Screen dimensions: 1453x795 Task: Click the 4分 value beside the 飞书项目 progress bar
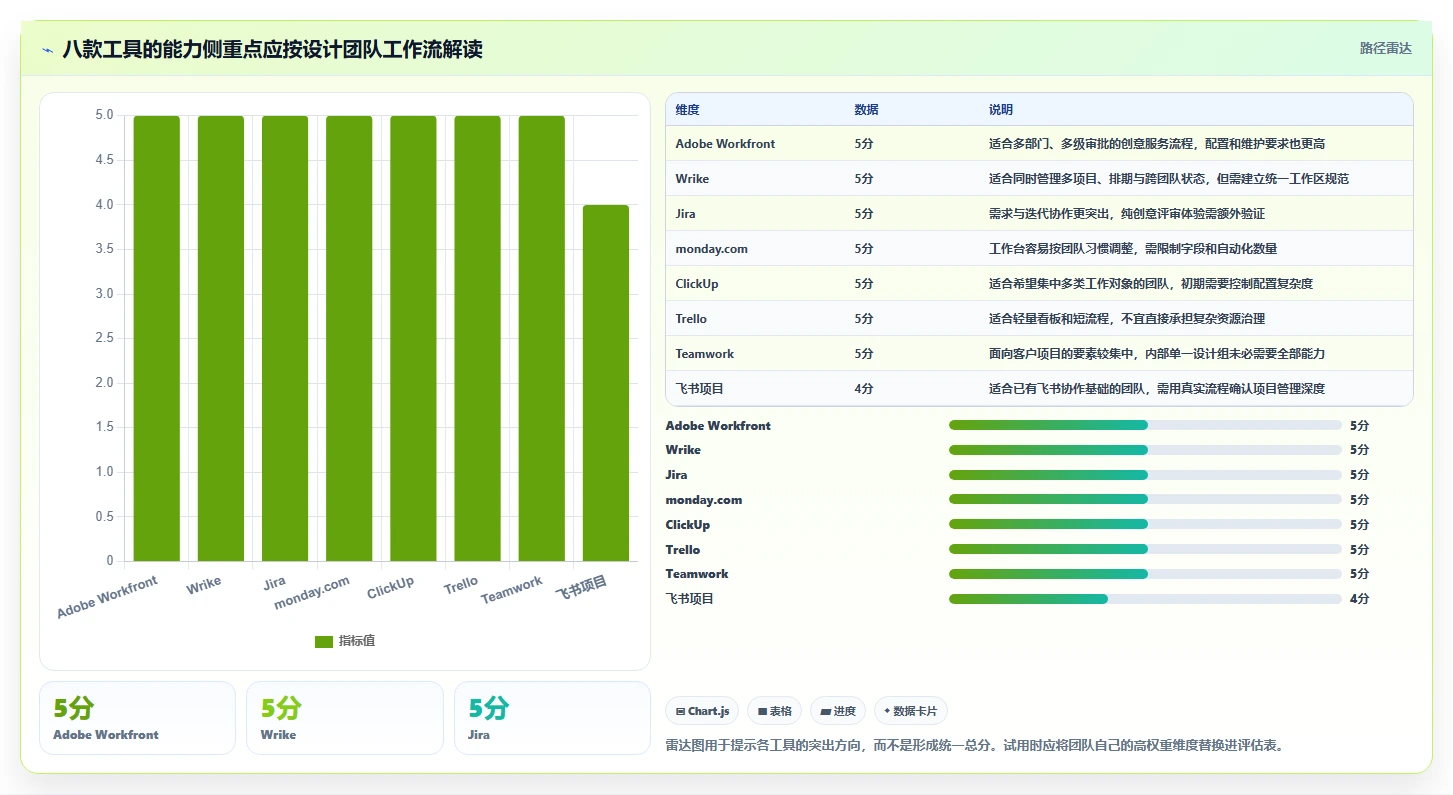point(1359,599)
